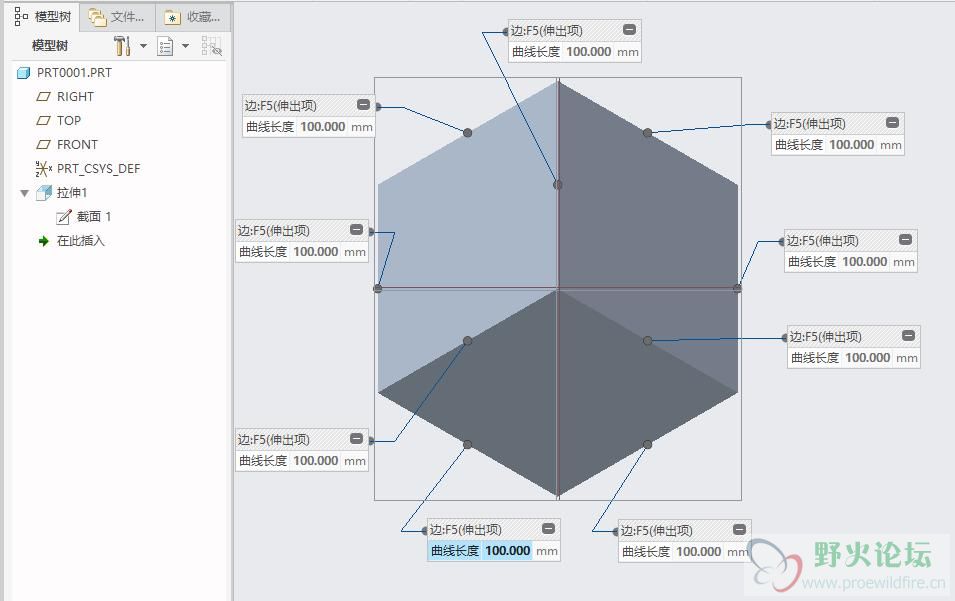The height and width of the screenshot is (601, 955).
Task: Select 截面 1 sketch item
Action: (94, 217)
